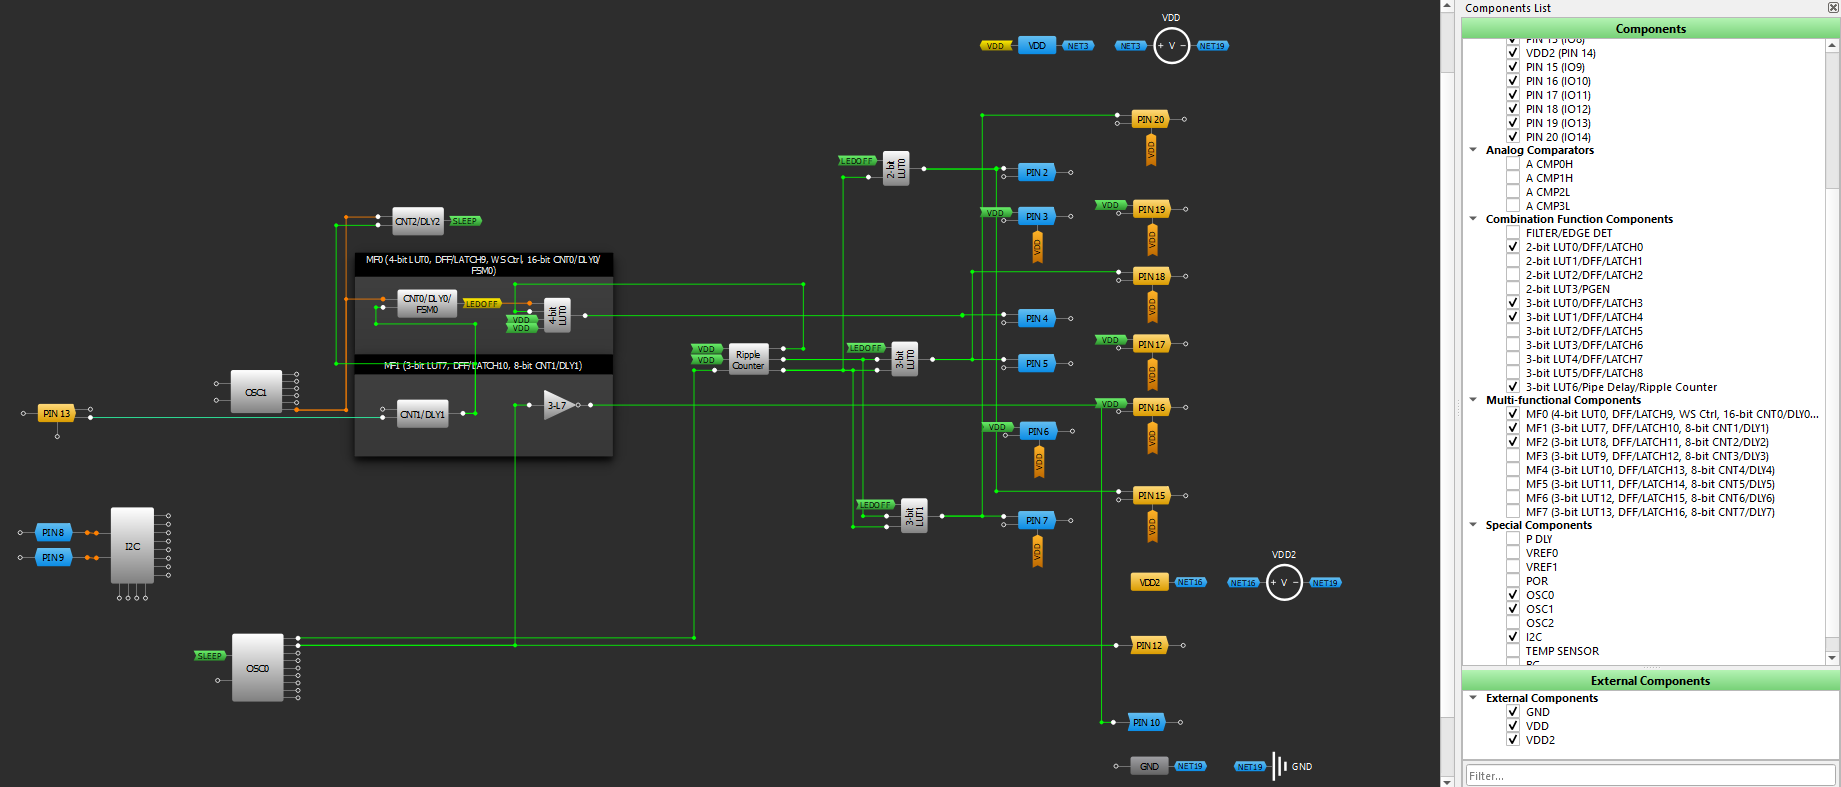
Task: Click the Components section header
Action: click(1650, 29)
